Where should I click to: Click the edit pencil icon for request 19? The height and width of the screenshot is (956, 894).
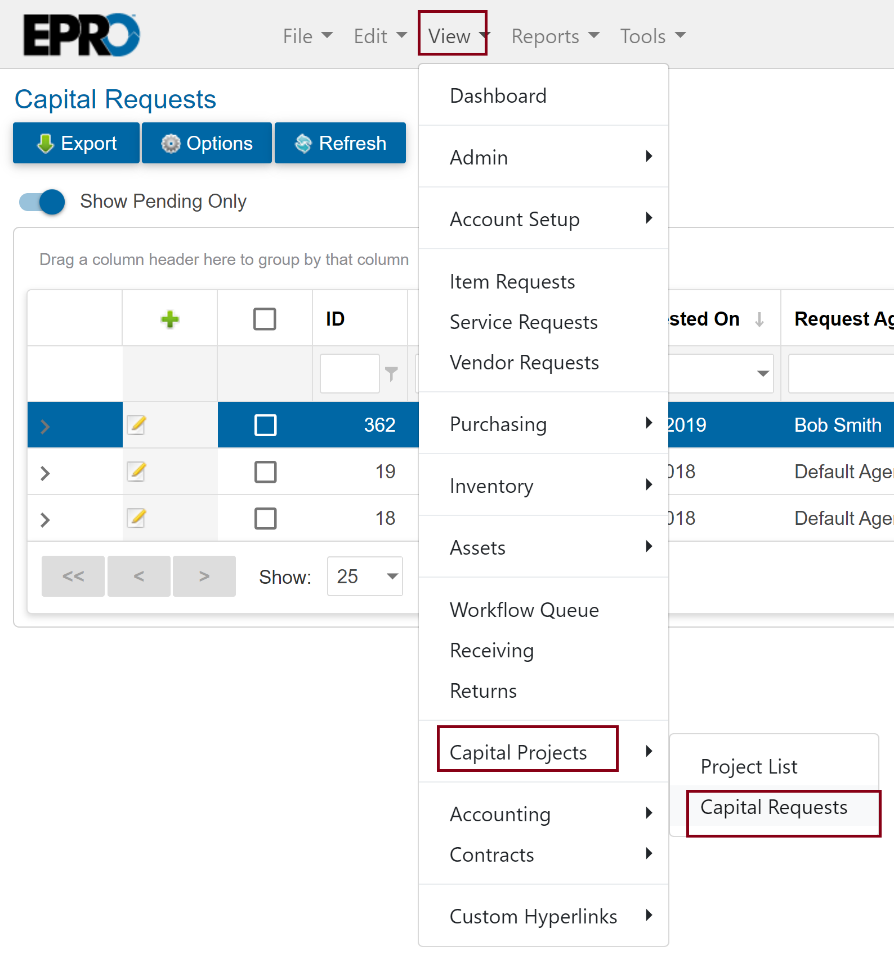point(137,472)
